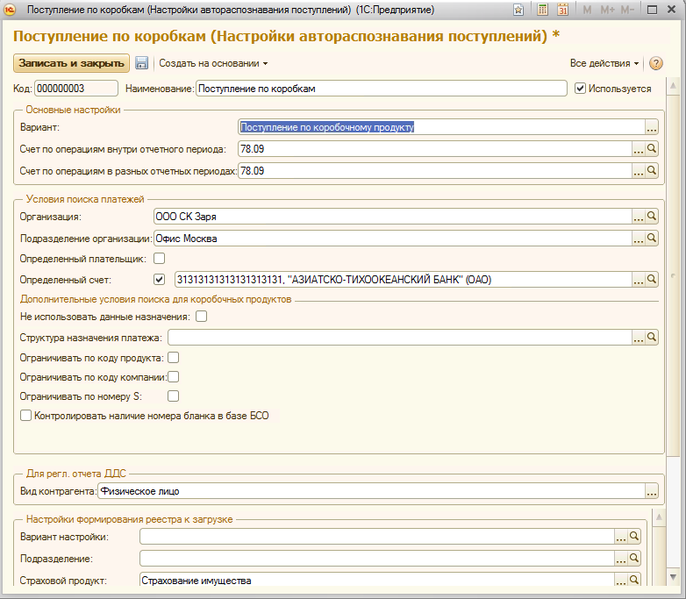The width and height of the screenshot is (686, 599).
Task: Open the Все действия menu
Action: tap(604, 63)
